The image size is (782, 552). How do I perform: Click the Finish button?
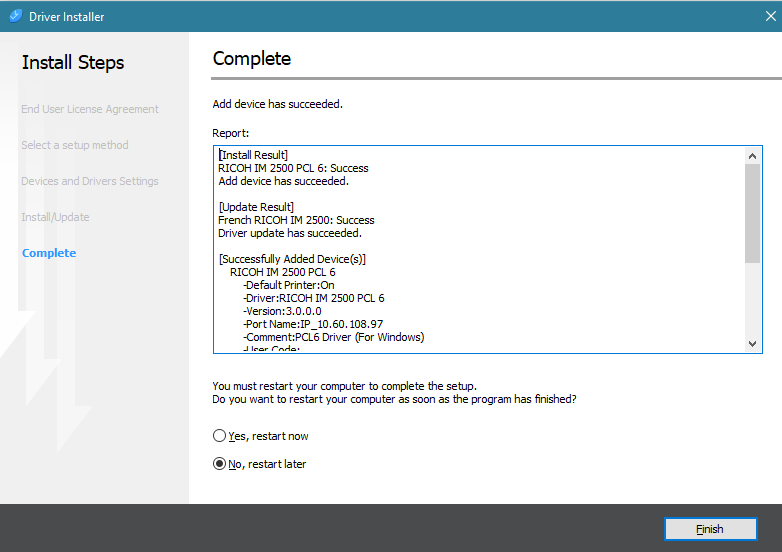point(711,529)
